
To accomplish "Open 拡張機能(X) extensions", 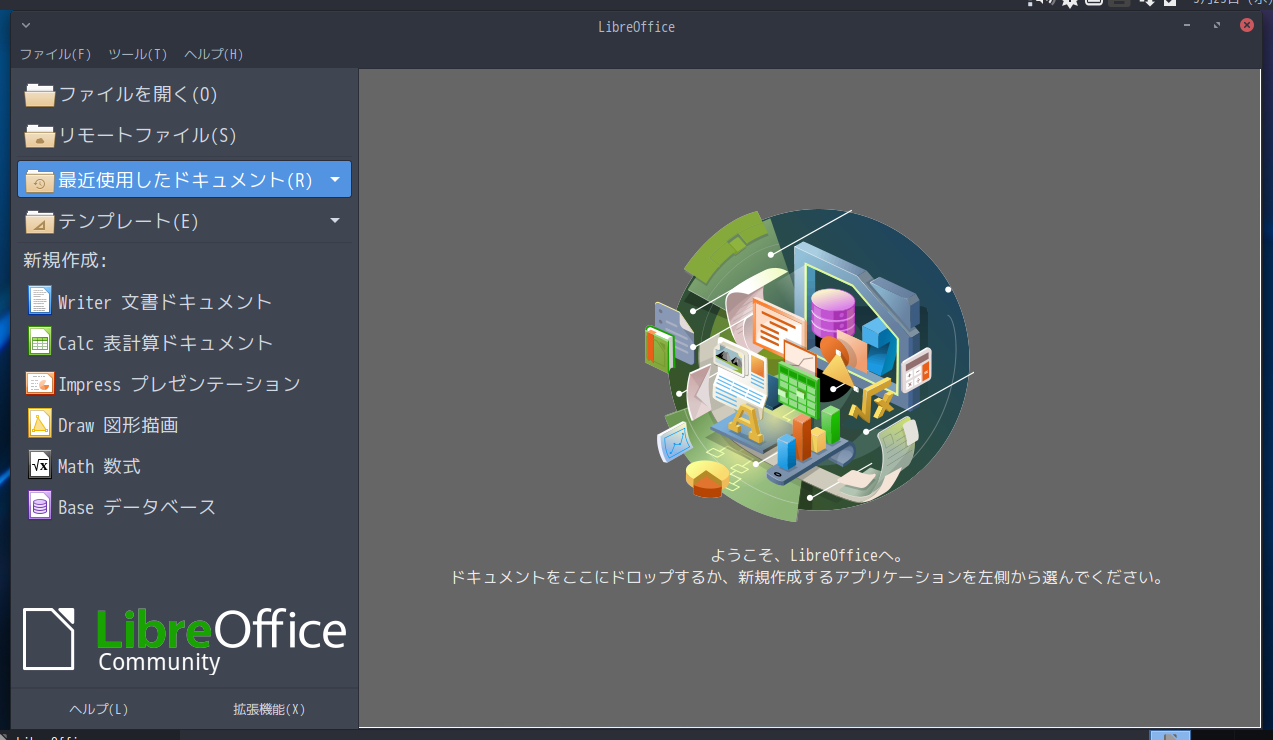I will [x=269, y=709].
